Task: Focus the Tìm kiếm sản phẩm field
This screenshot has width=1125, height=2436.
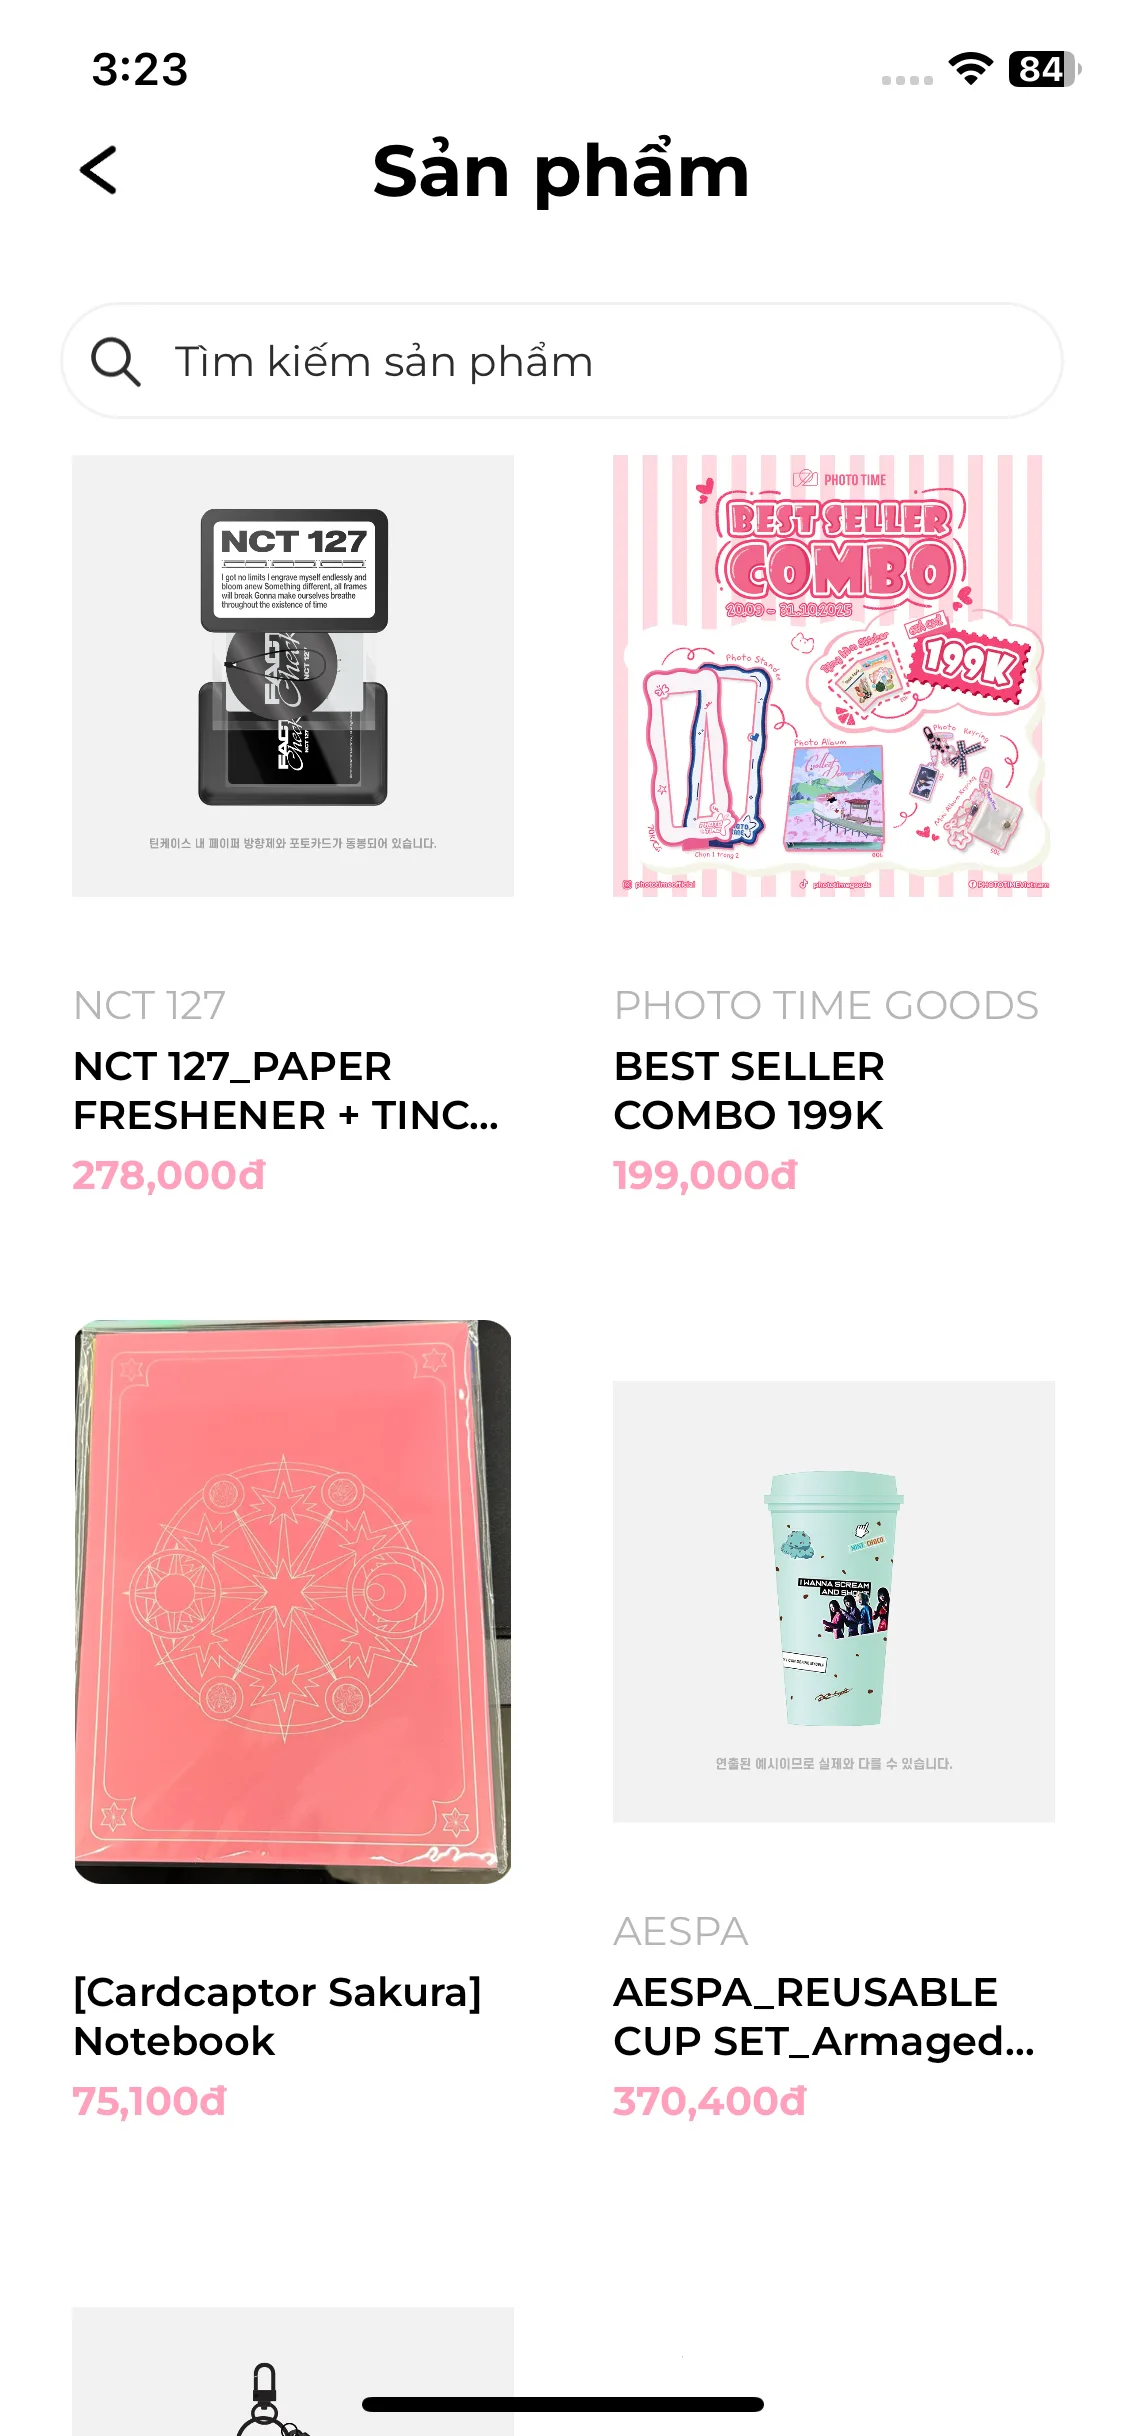Action: [x=562, y=361]
